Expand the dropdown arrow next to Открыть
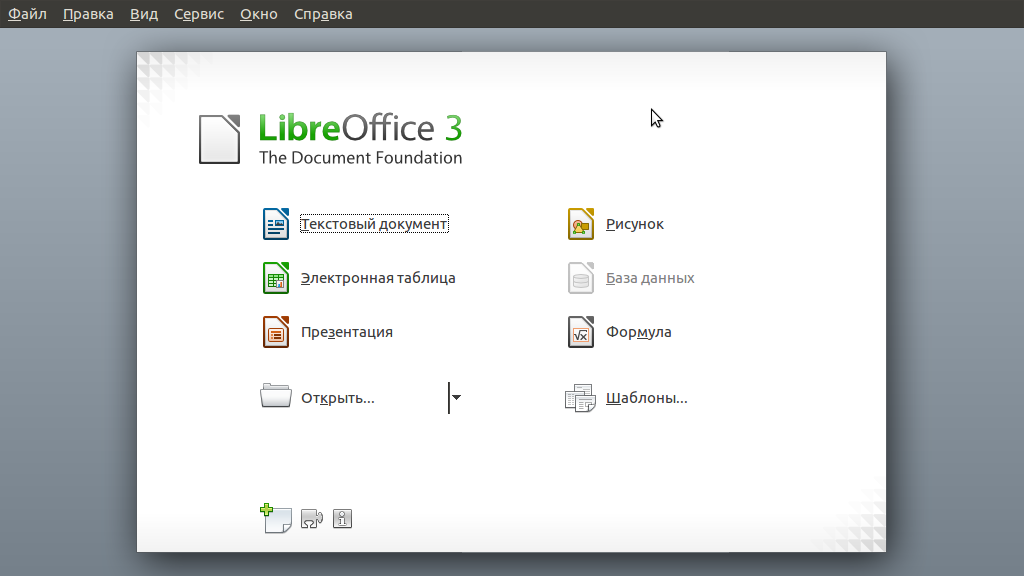This screenshot has width=1024, height=576. 456,397
